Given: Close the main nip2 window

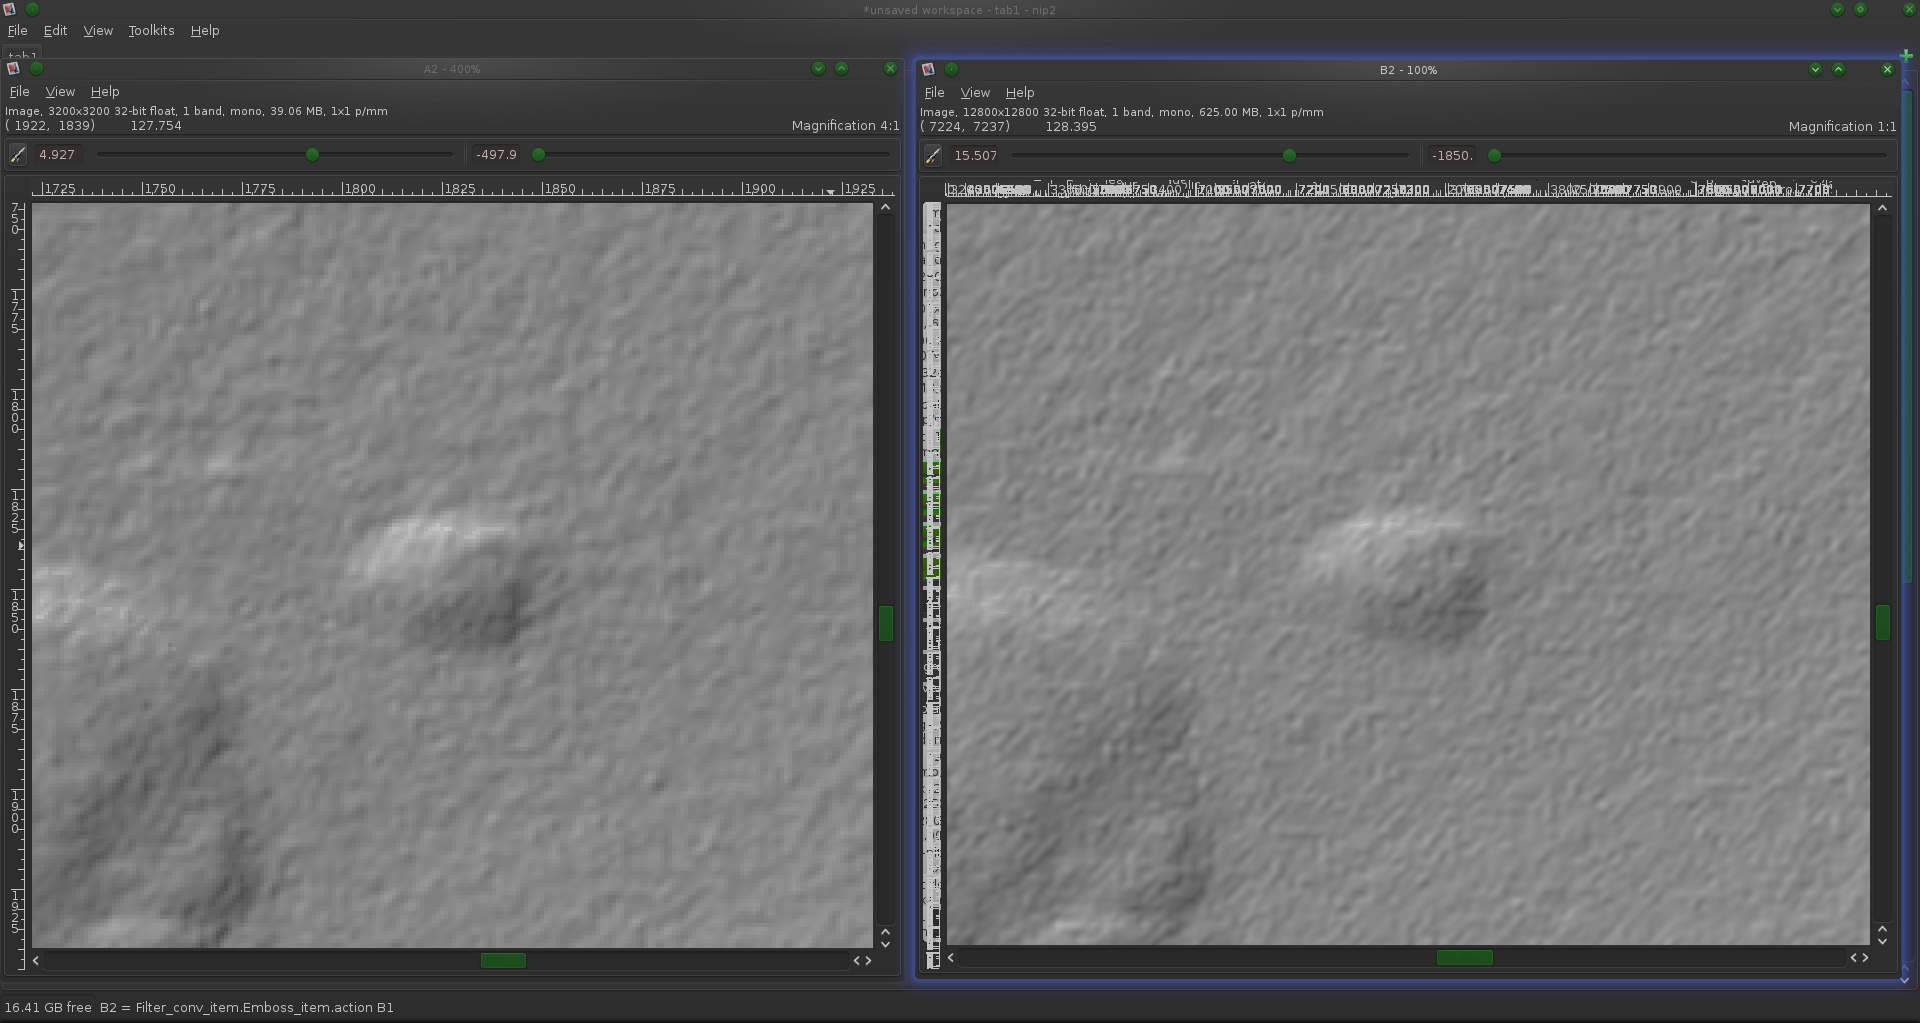Looking at the screenshot, I should (1909, 9).
